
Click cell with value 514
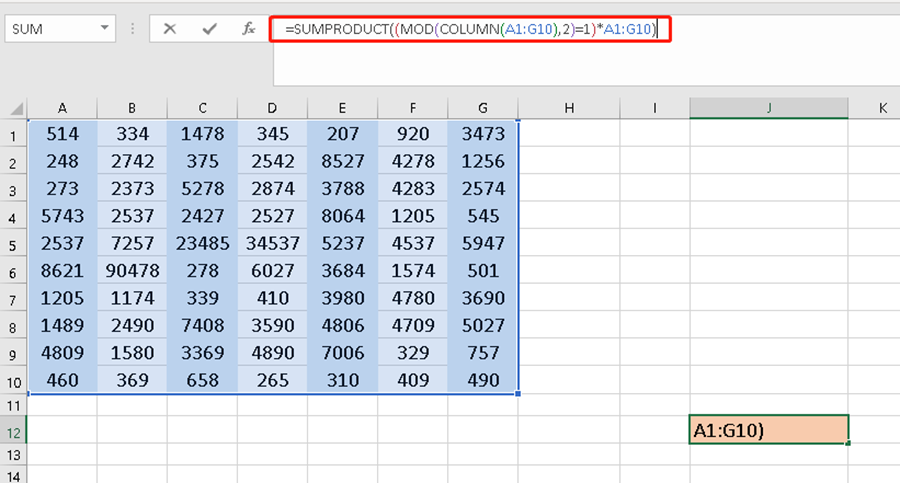coord(62,134)
